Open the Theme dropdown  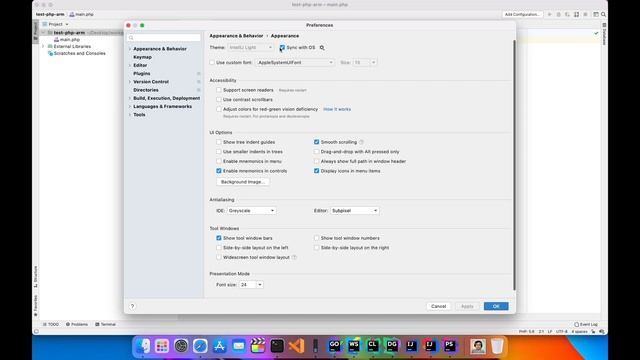coord(250,48)
